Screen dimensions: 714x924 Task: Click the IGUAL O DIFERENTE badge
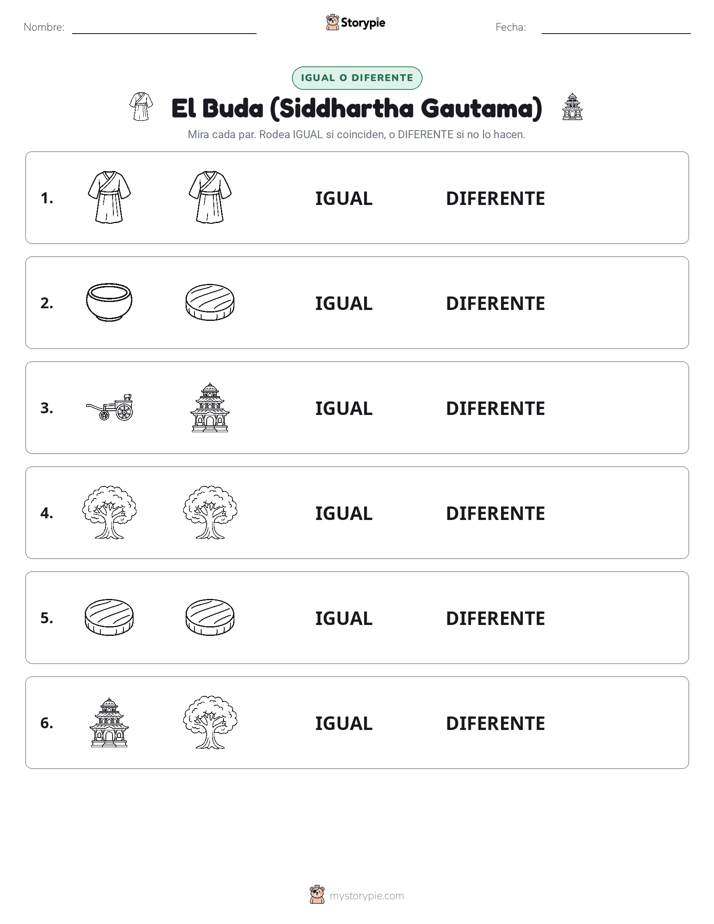click(357, 78)
